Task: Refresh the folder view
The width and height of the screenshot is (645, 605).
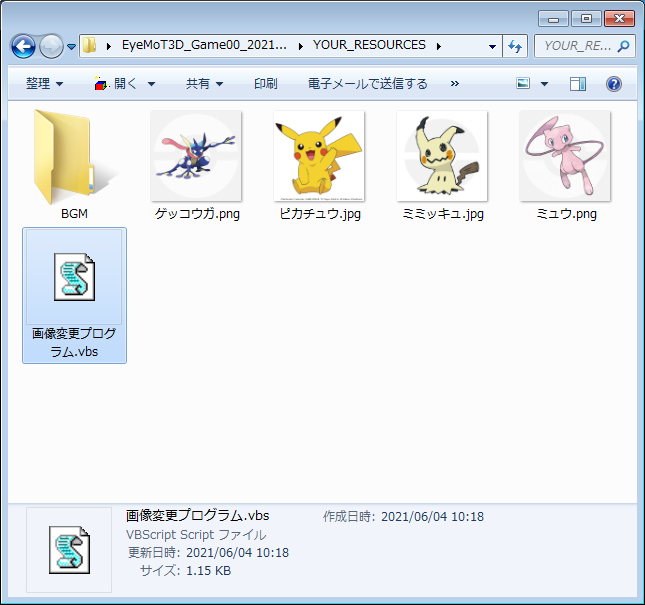Action: (515, 46)
